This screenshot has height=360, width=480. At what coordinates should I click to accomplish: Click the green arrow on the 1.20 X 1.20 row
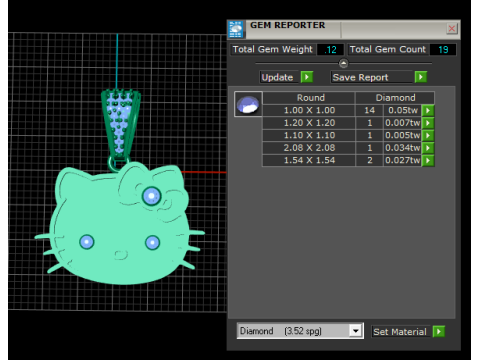pos(428,123)
